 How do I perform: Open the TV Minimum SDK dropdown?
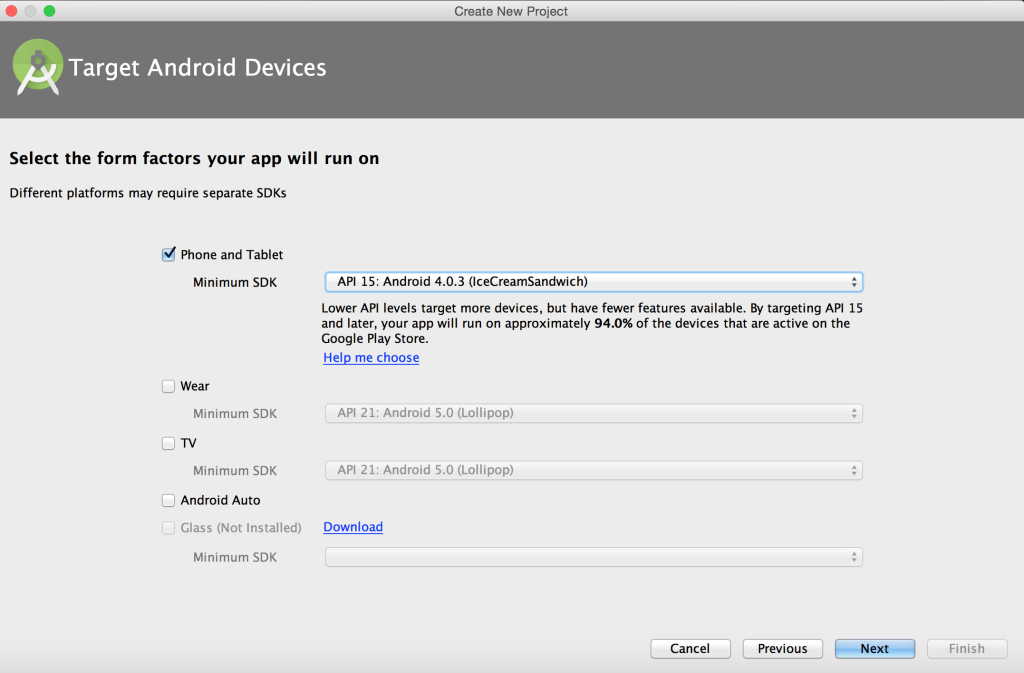click(594, 470)
